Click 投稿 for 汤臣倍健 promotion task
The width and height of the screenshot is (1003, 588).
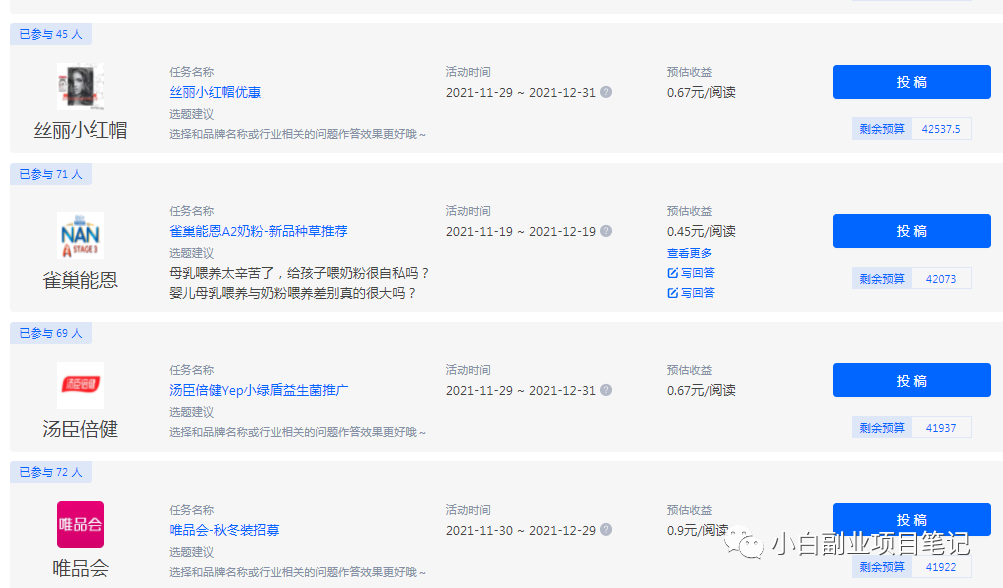pos(910,380)
